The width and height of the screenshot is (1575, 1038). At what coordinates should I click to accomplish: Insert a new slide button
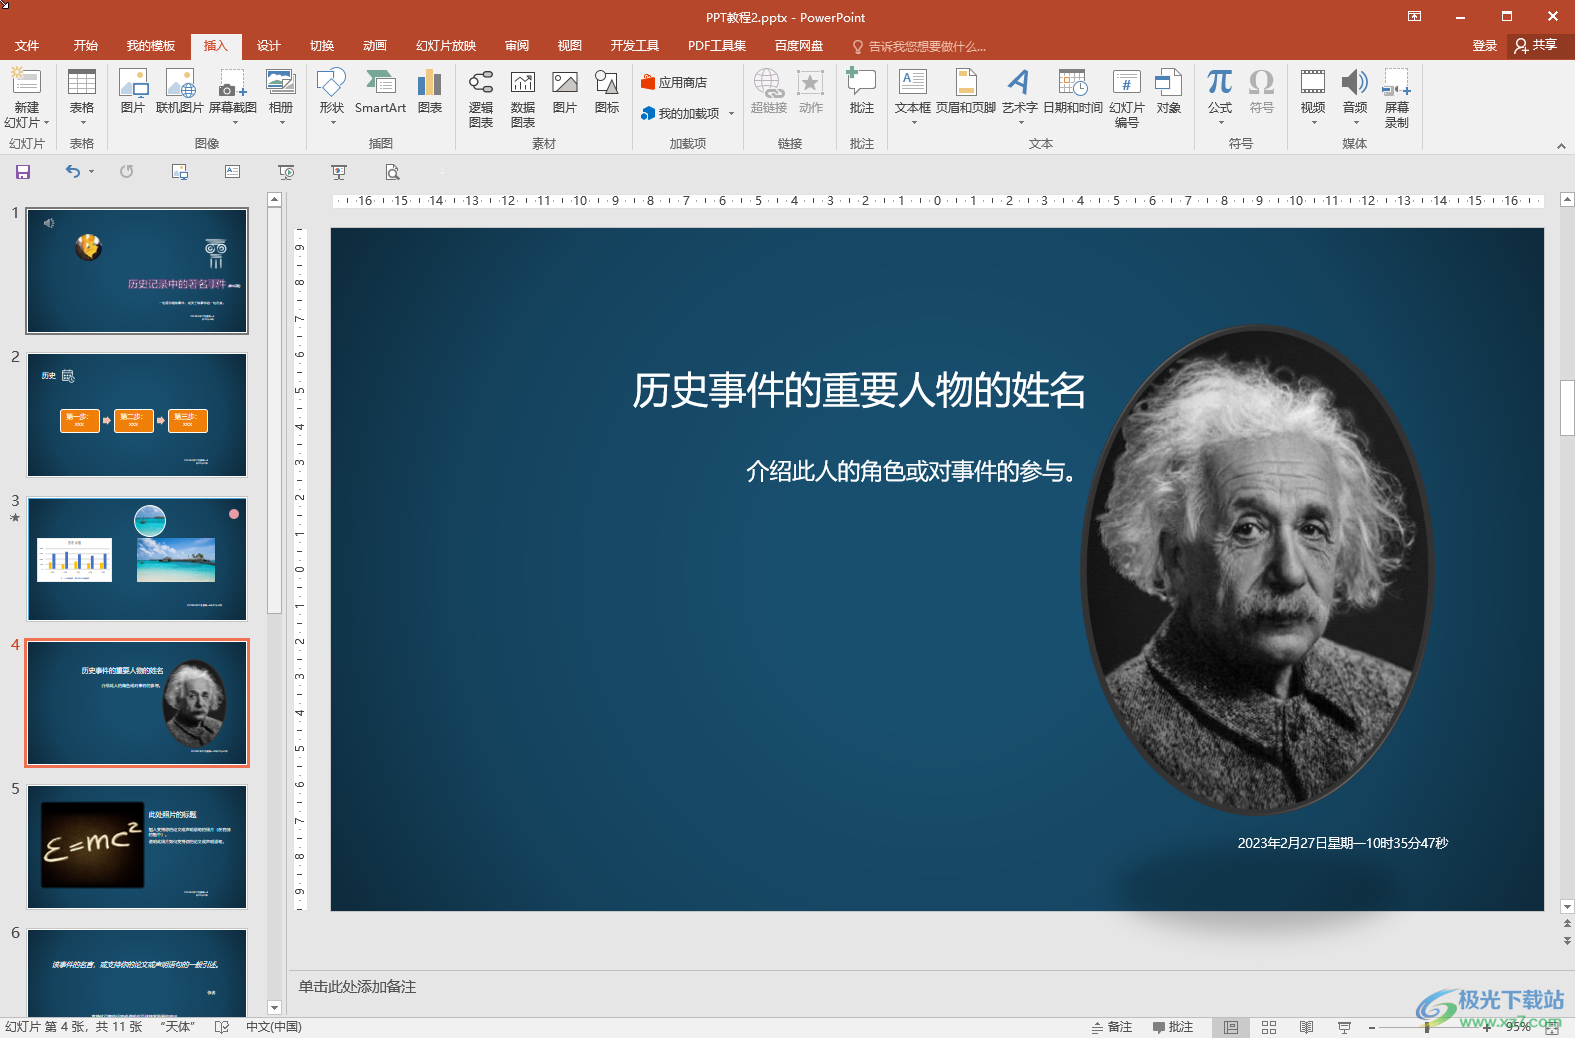[26, 98]
